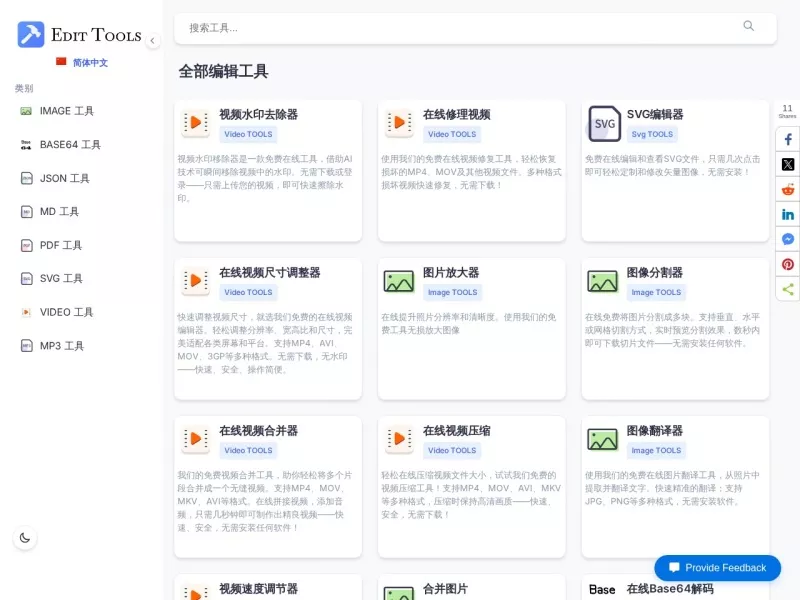800x600 pixels.
Task: Toggle dark mode with the moon button
Action: [x=24, y=538]
